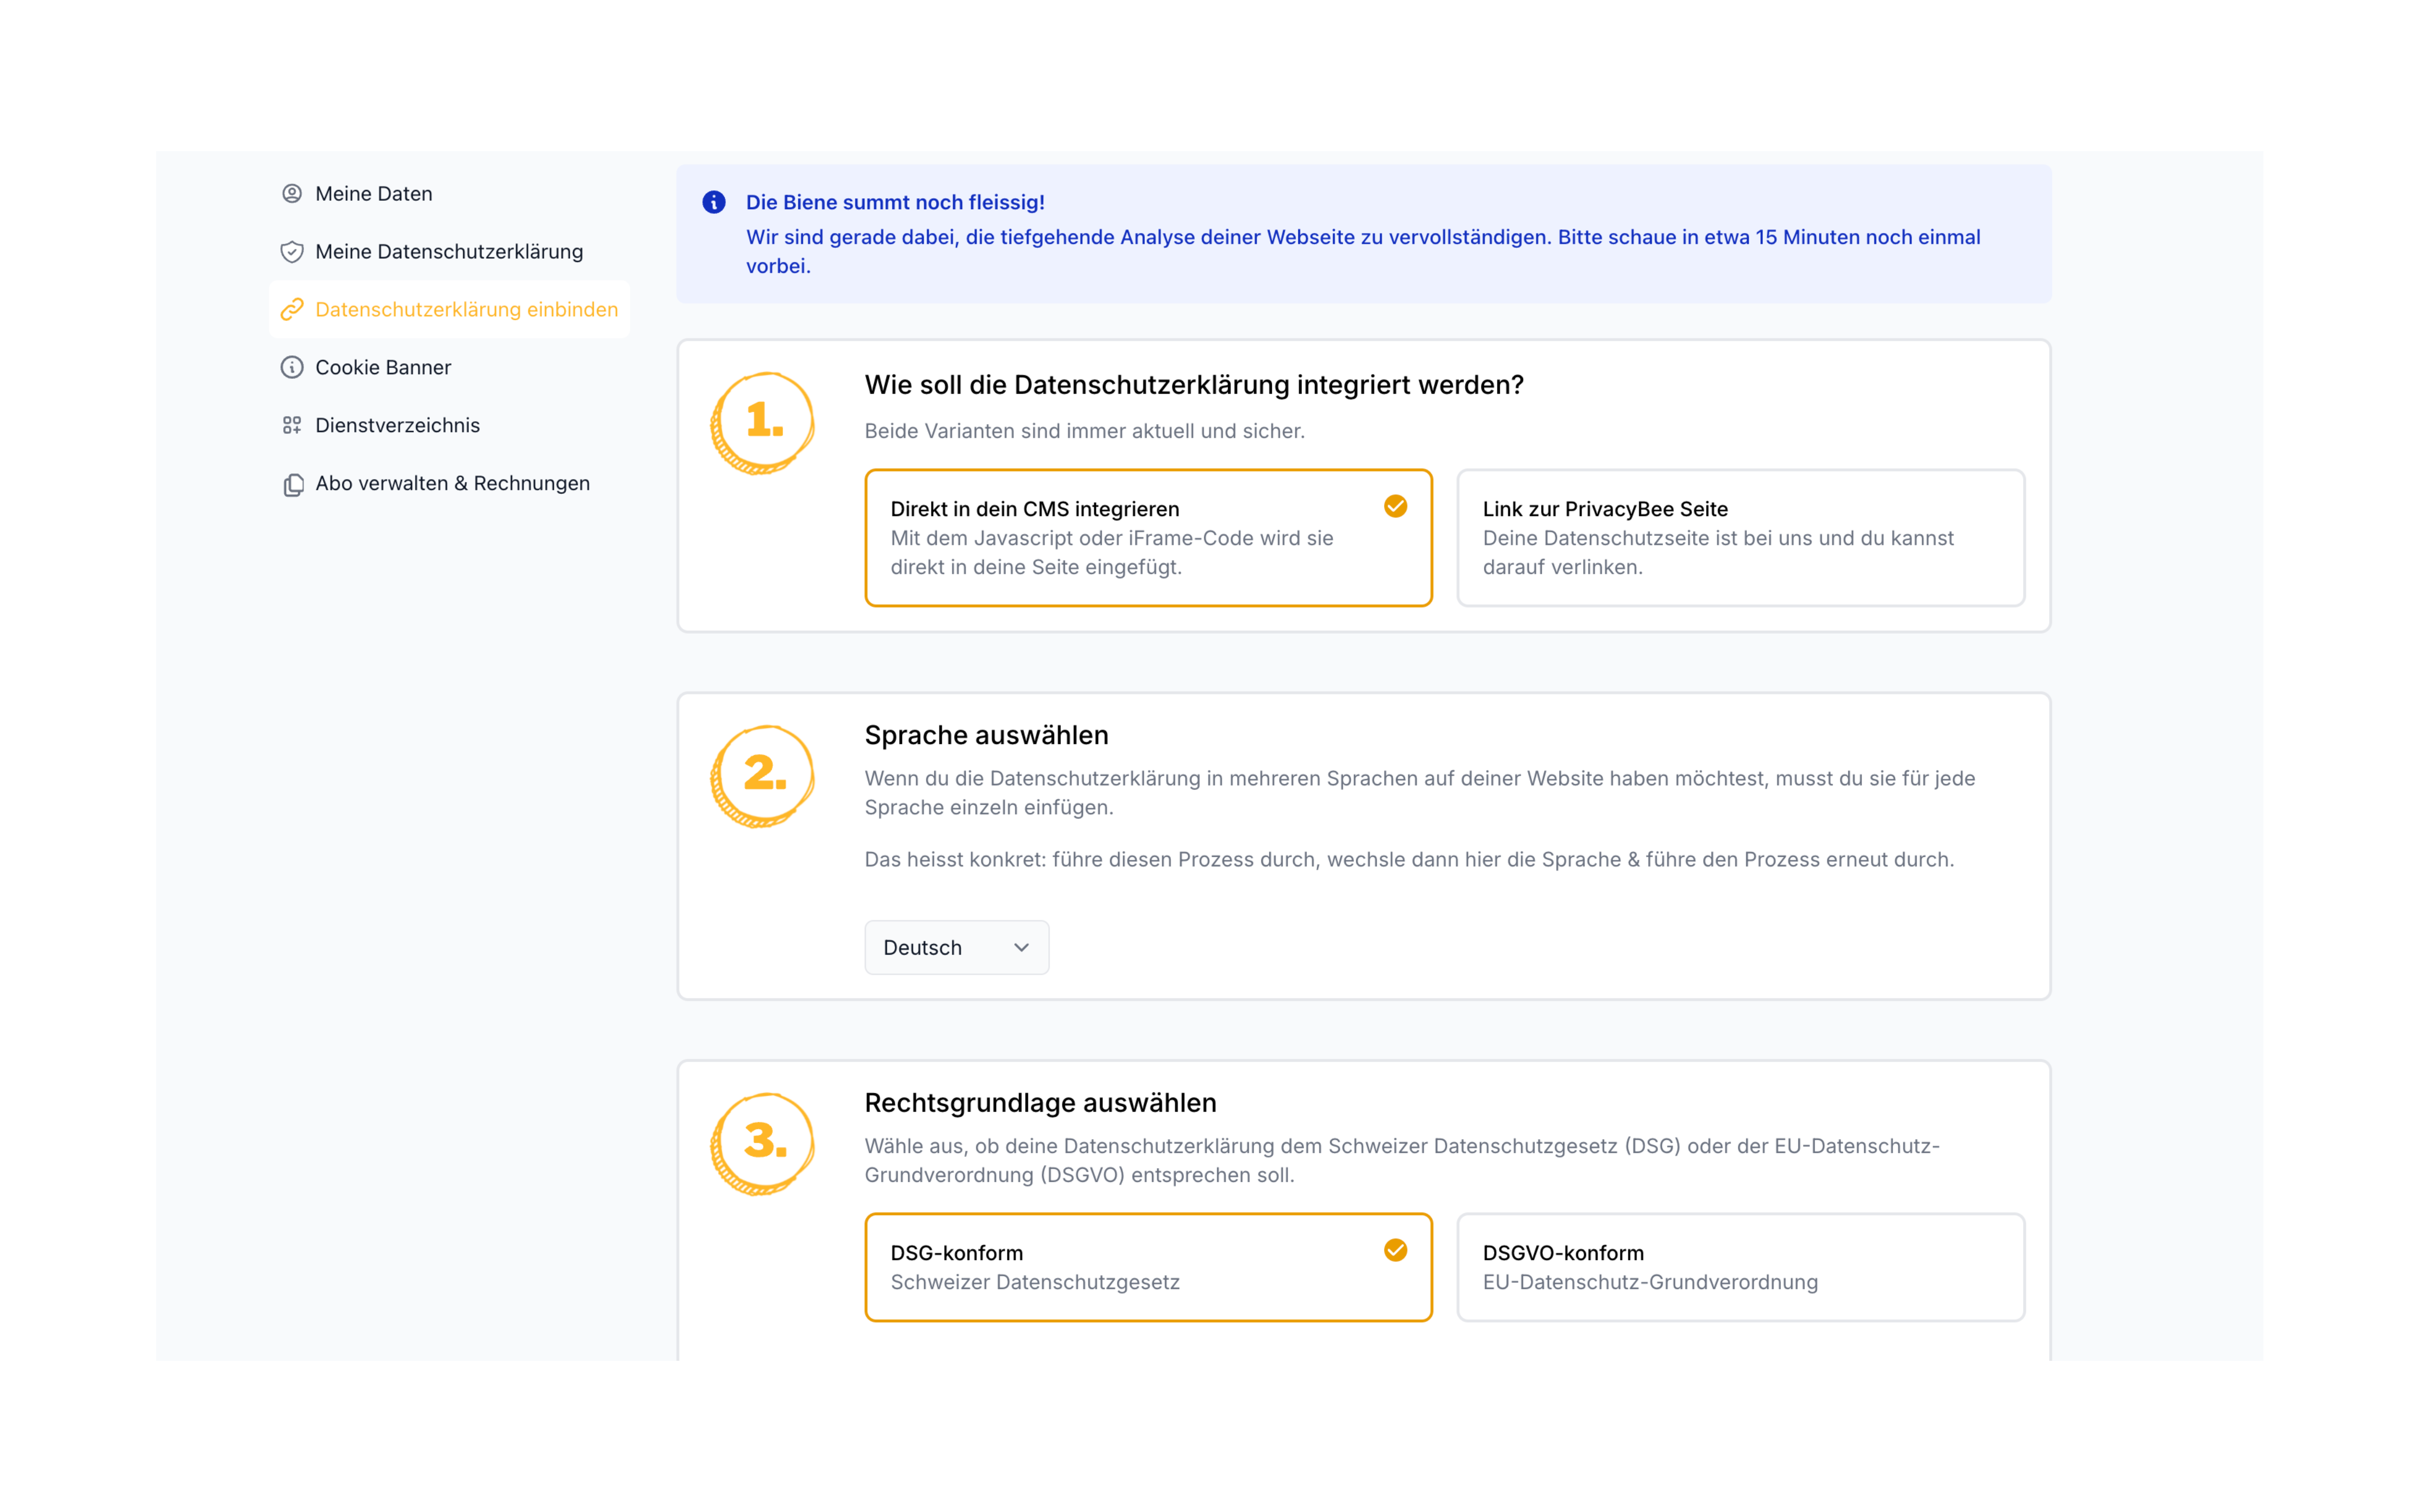The height and width of the screenshot is (1512, 2420).
Task: Open Cookie Banner menu item
Action: click(x=383, y=368)
